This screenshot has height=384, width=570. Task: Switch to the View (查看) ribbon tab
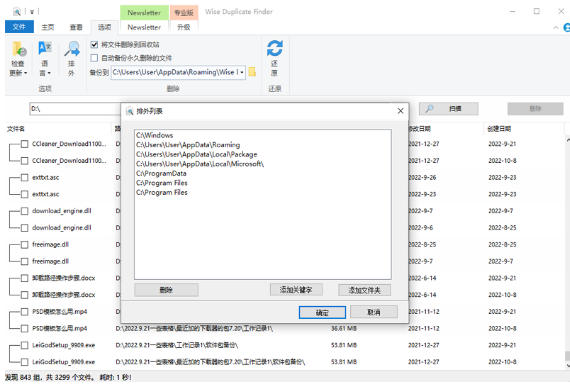(76, 27)
